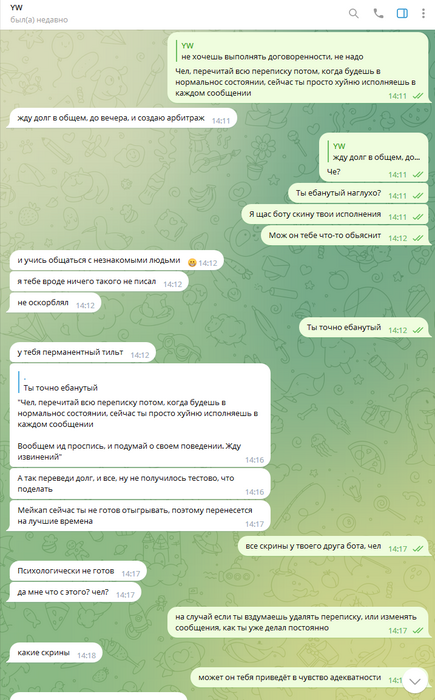The height and width of the screenshot is (700, 435).
Task: Open YW profile from chat header name
Action: [16, 8]
